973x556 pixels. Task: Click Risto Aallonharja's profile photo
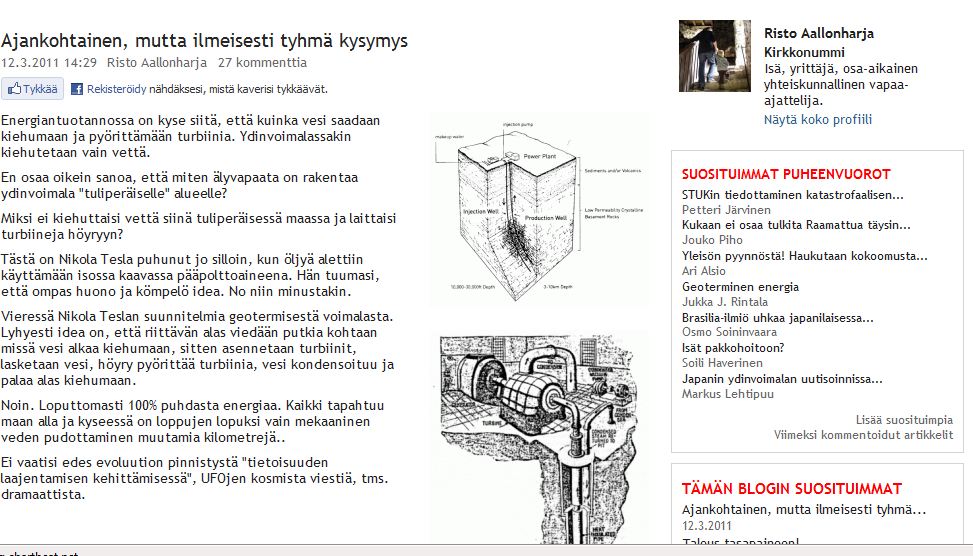[x=714, y=56]
